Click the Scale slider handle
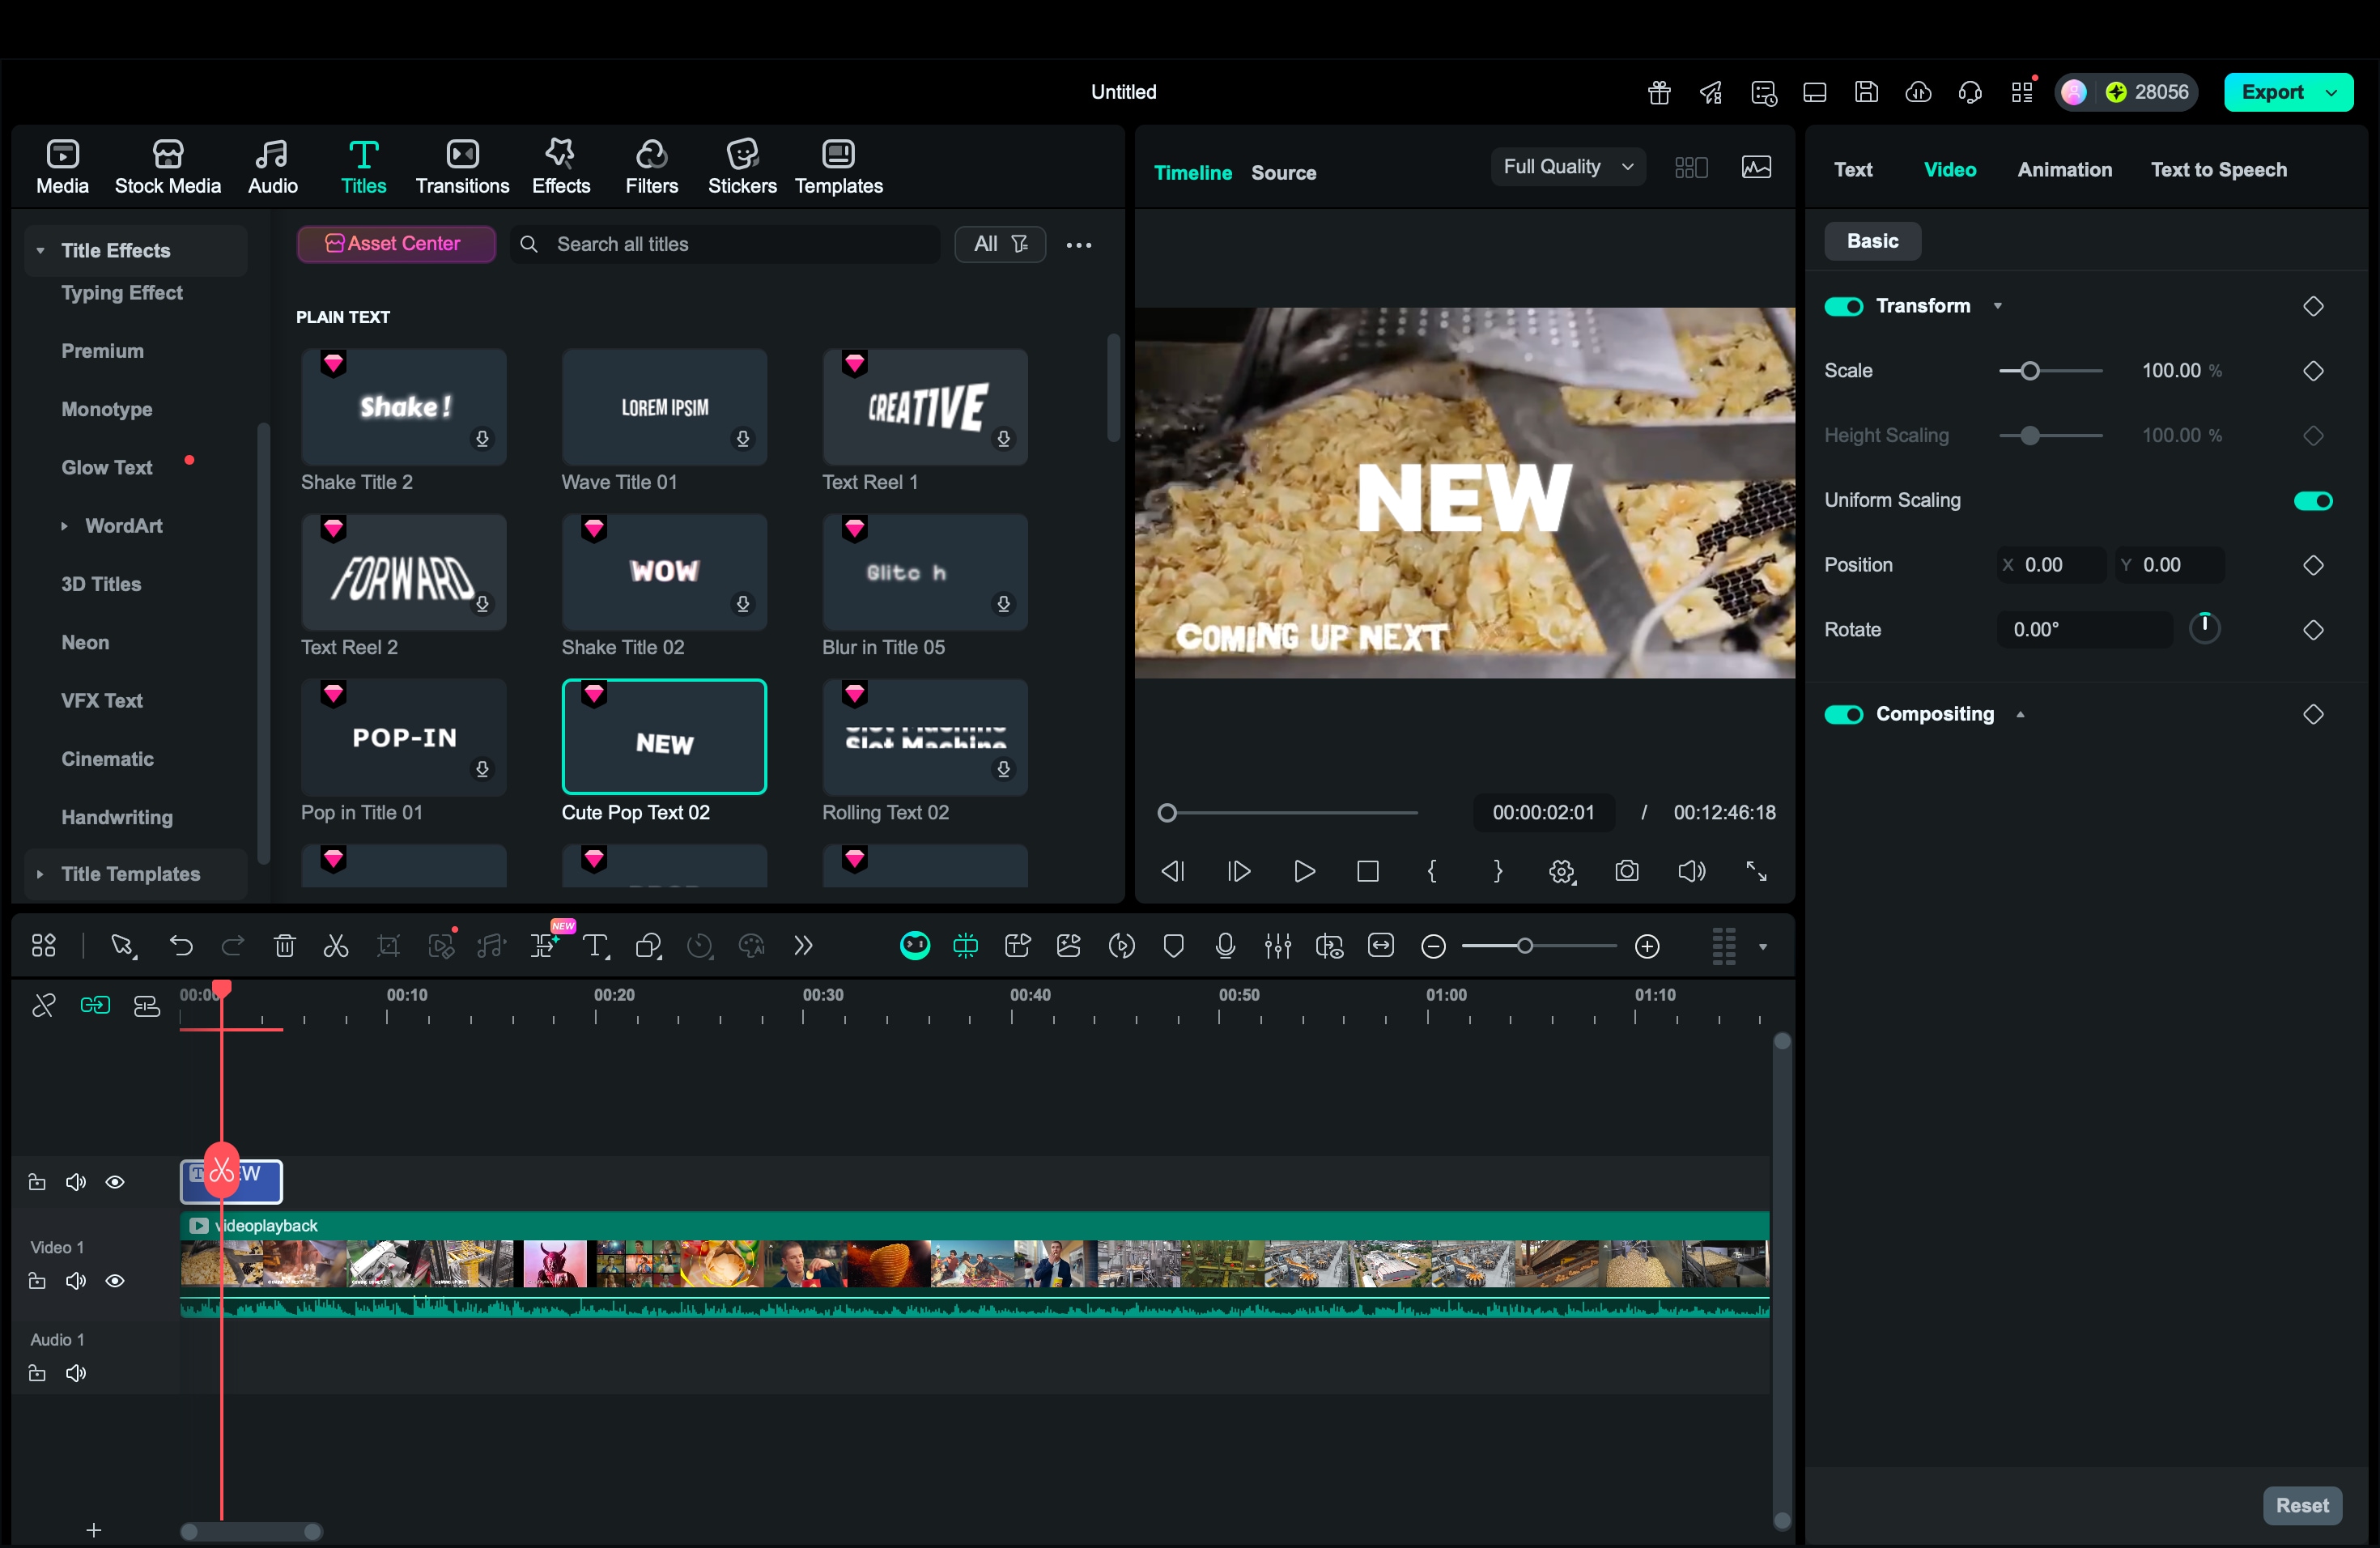2380x1548 pixels. [x=2029, y=371]
